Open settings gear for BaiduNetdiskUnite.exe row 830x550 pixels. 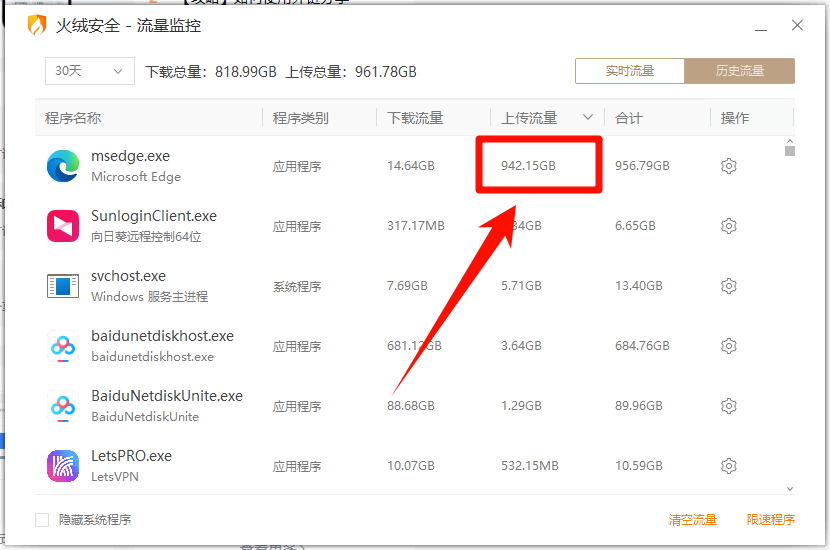[728, 406]
